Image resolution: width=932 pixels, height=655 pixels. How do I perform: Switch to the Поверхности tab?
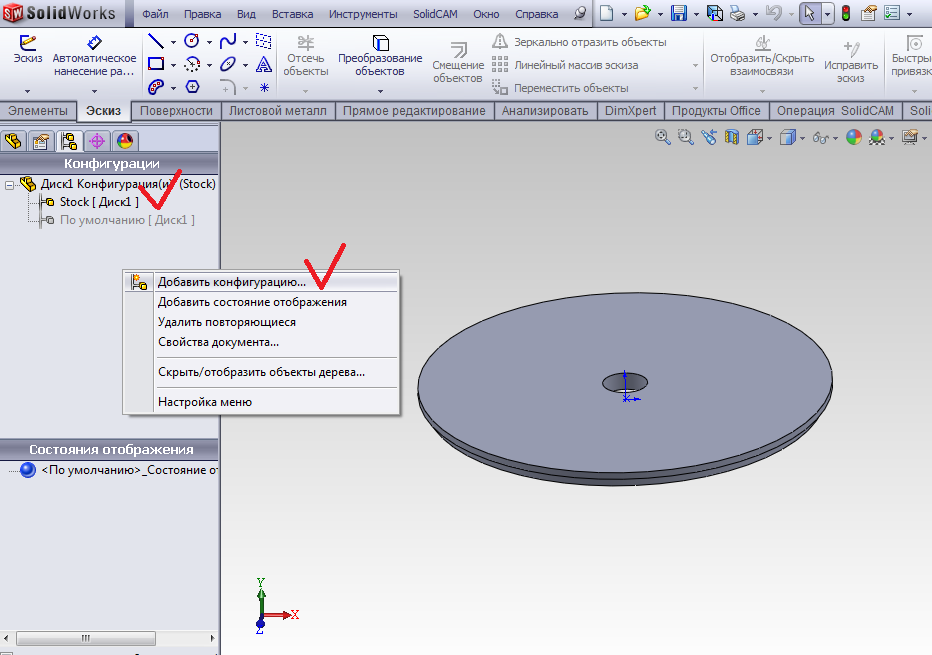(176, 111)
